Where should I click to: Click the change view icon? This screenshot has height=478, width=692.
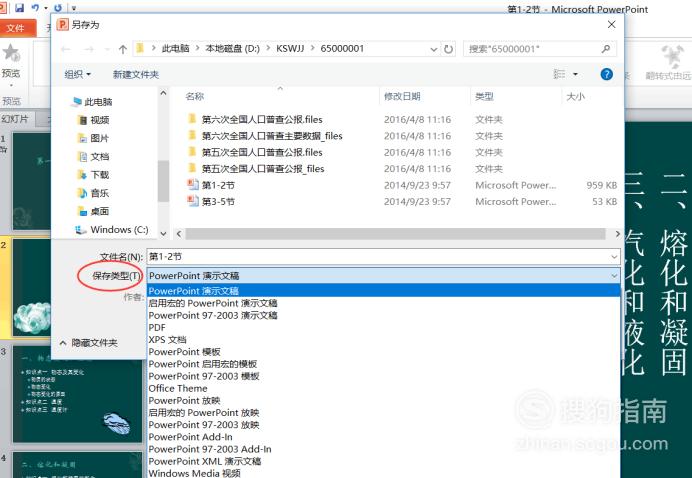(x=559, y=74)
